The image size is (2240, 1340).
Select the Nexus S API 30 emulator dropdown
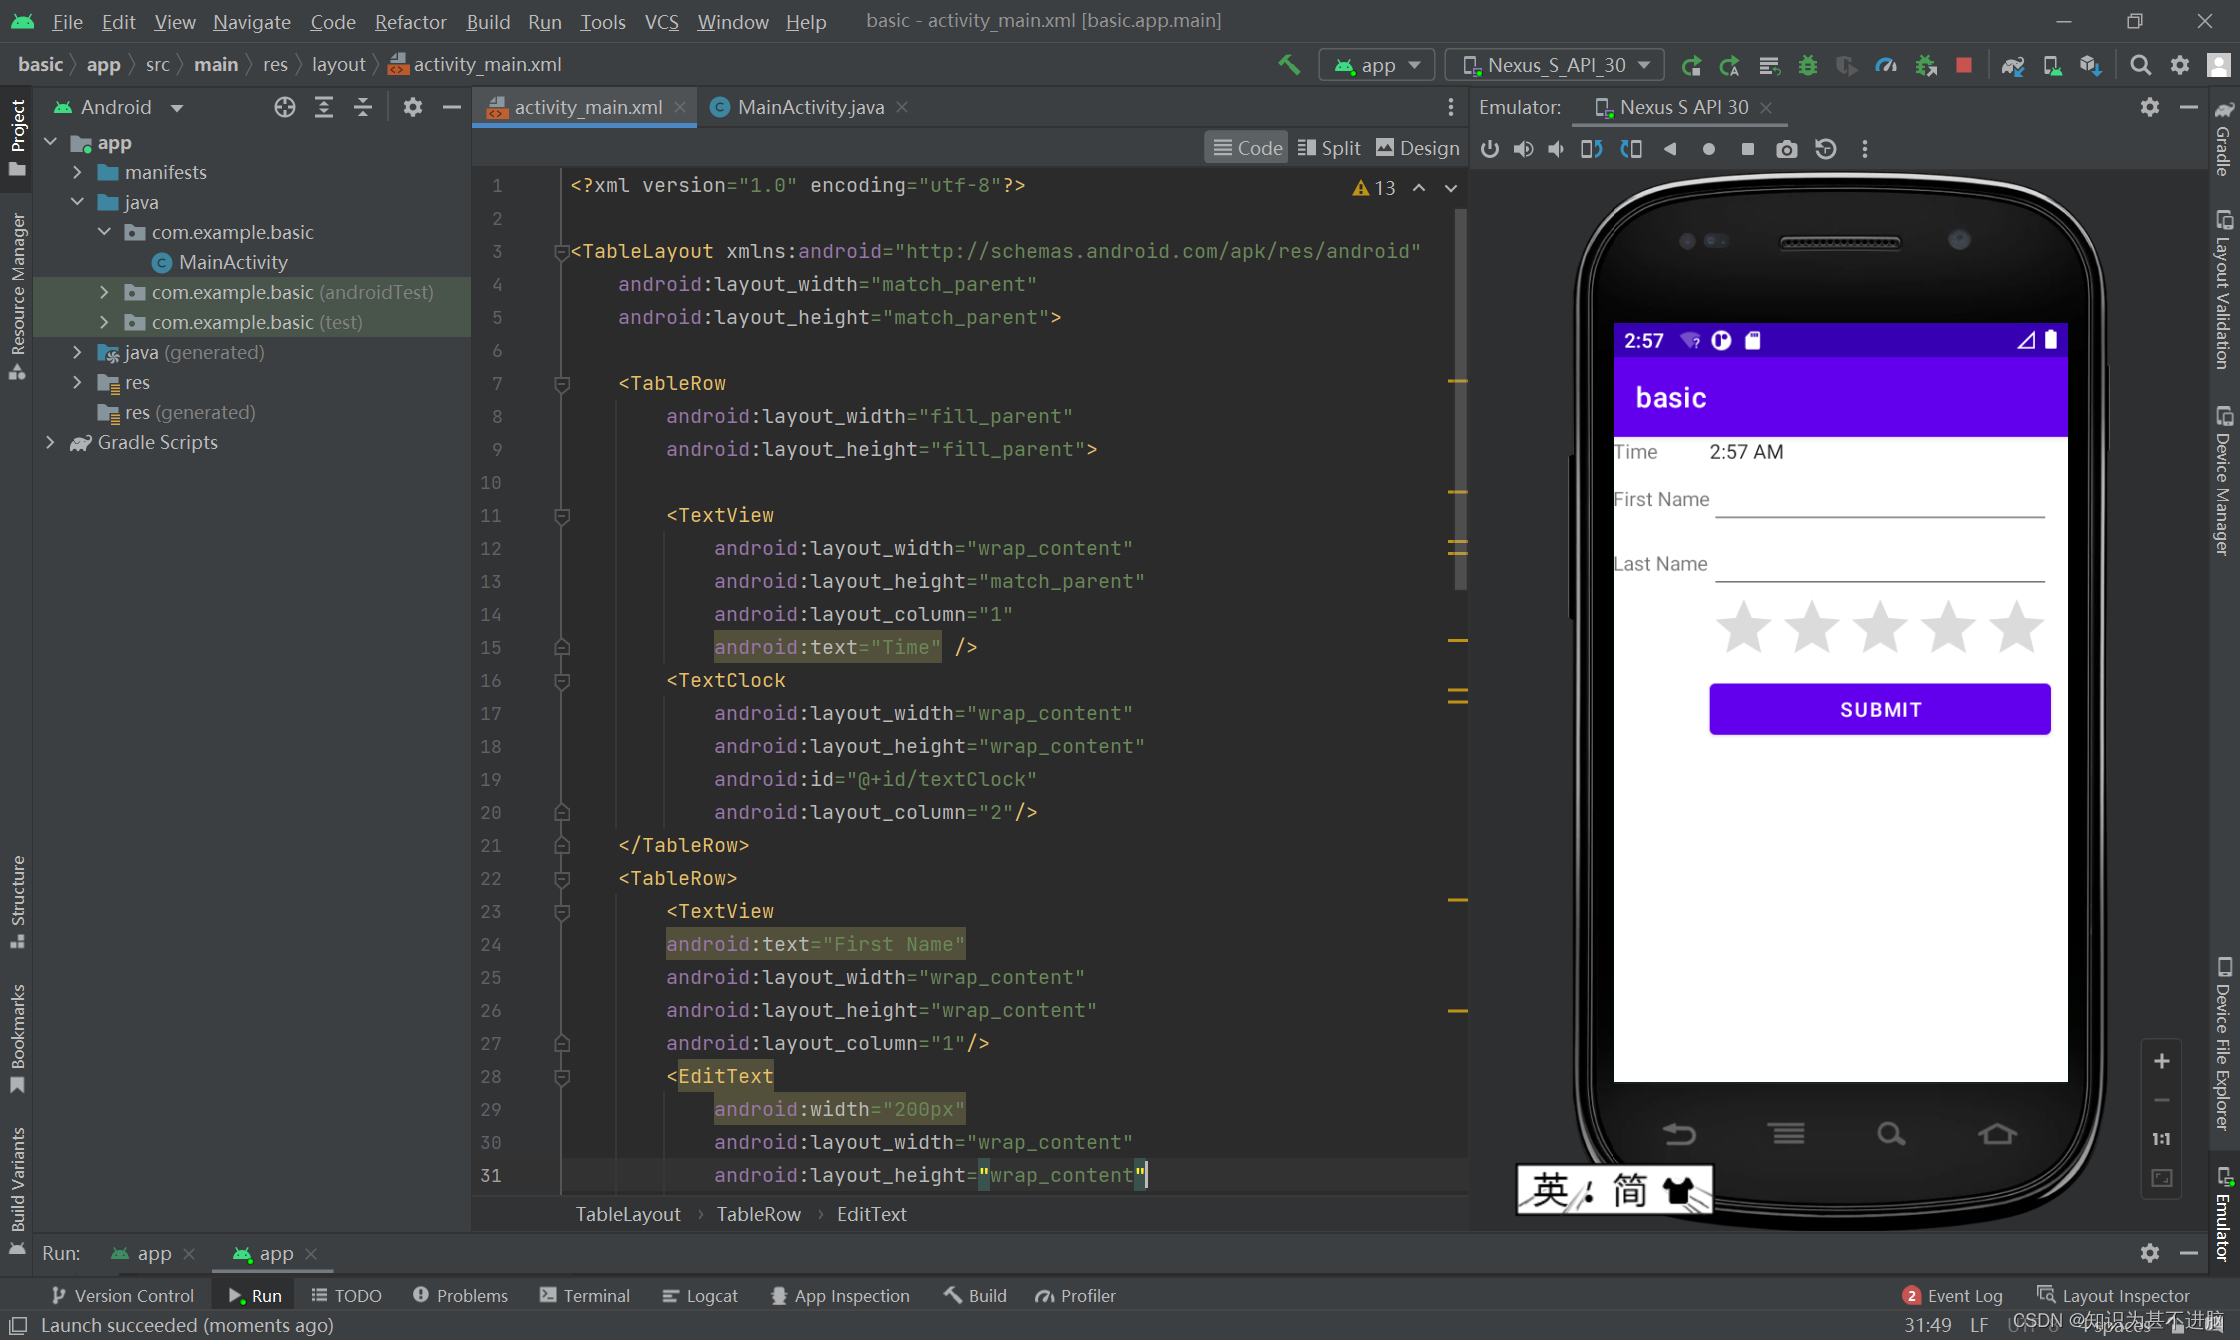(1554, 64)
